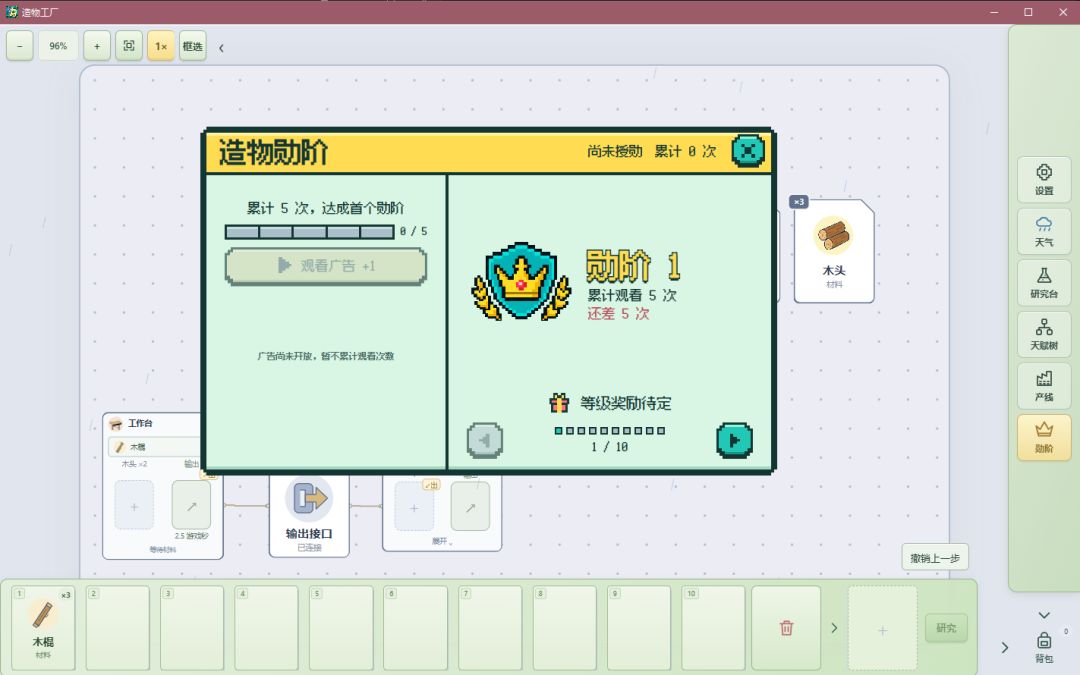Viewport: 1080px width, 675px height.
Task: Select empty hotbar slot 8
Action: 564,627
